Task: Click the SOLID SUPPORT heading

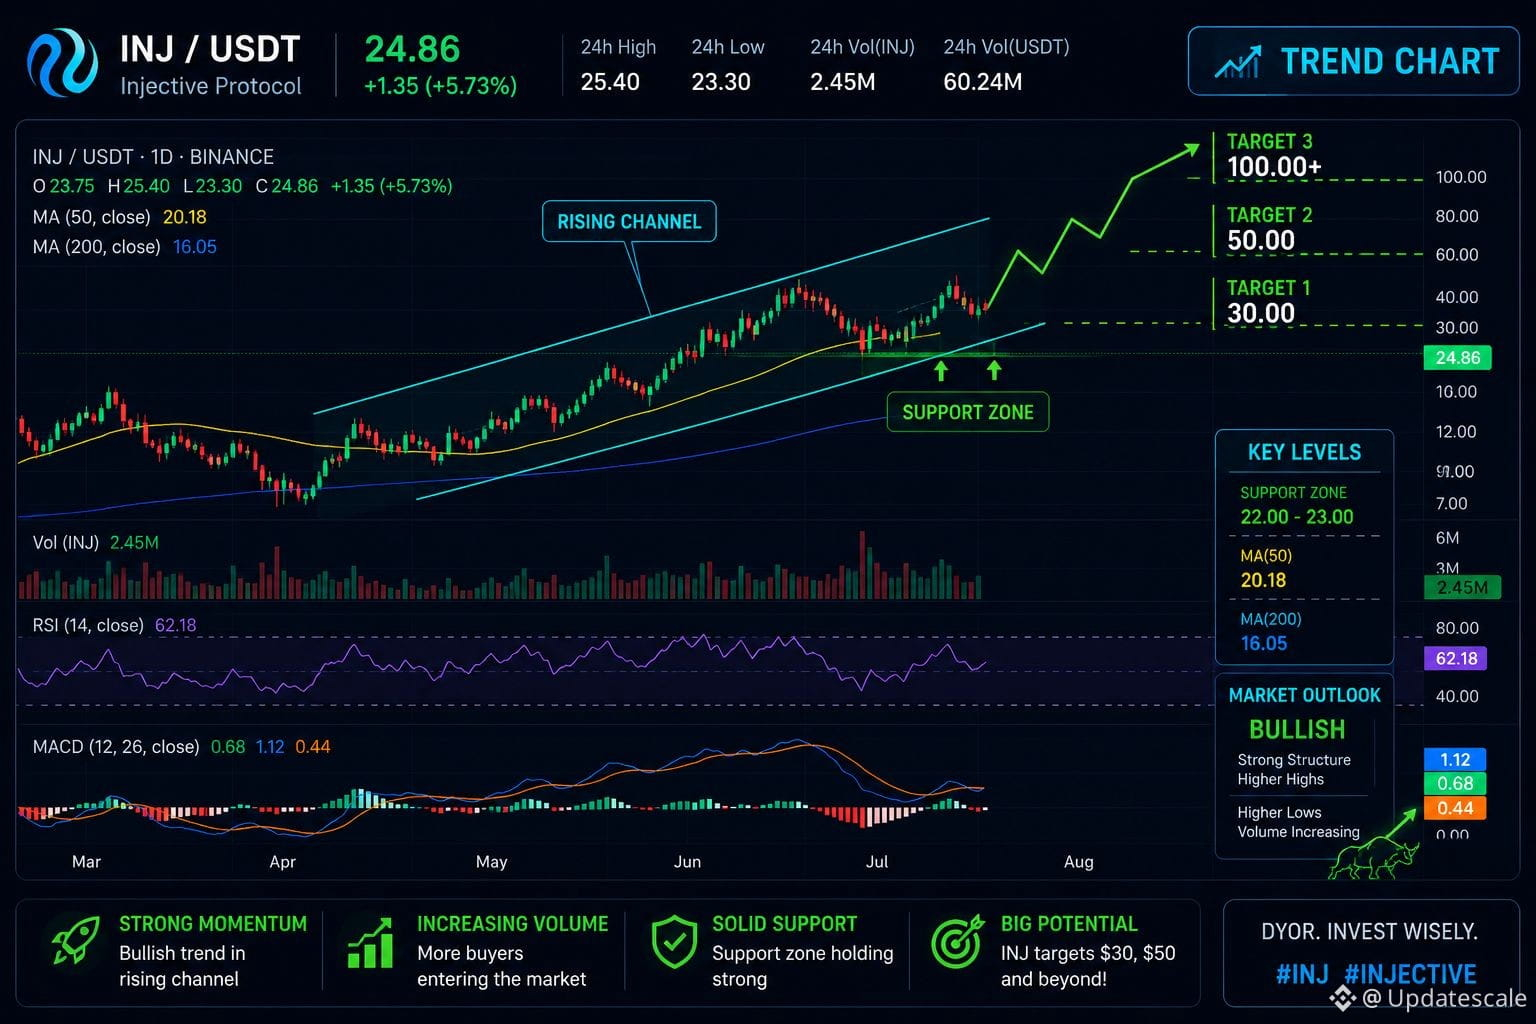Action: [x=784, y=924]
